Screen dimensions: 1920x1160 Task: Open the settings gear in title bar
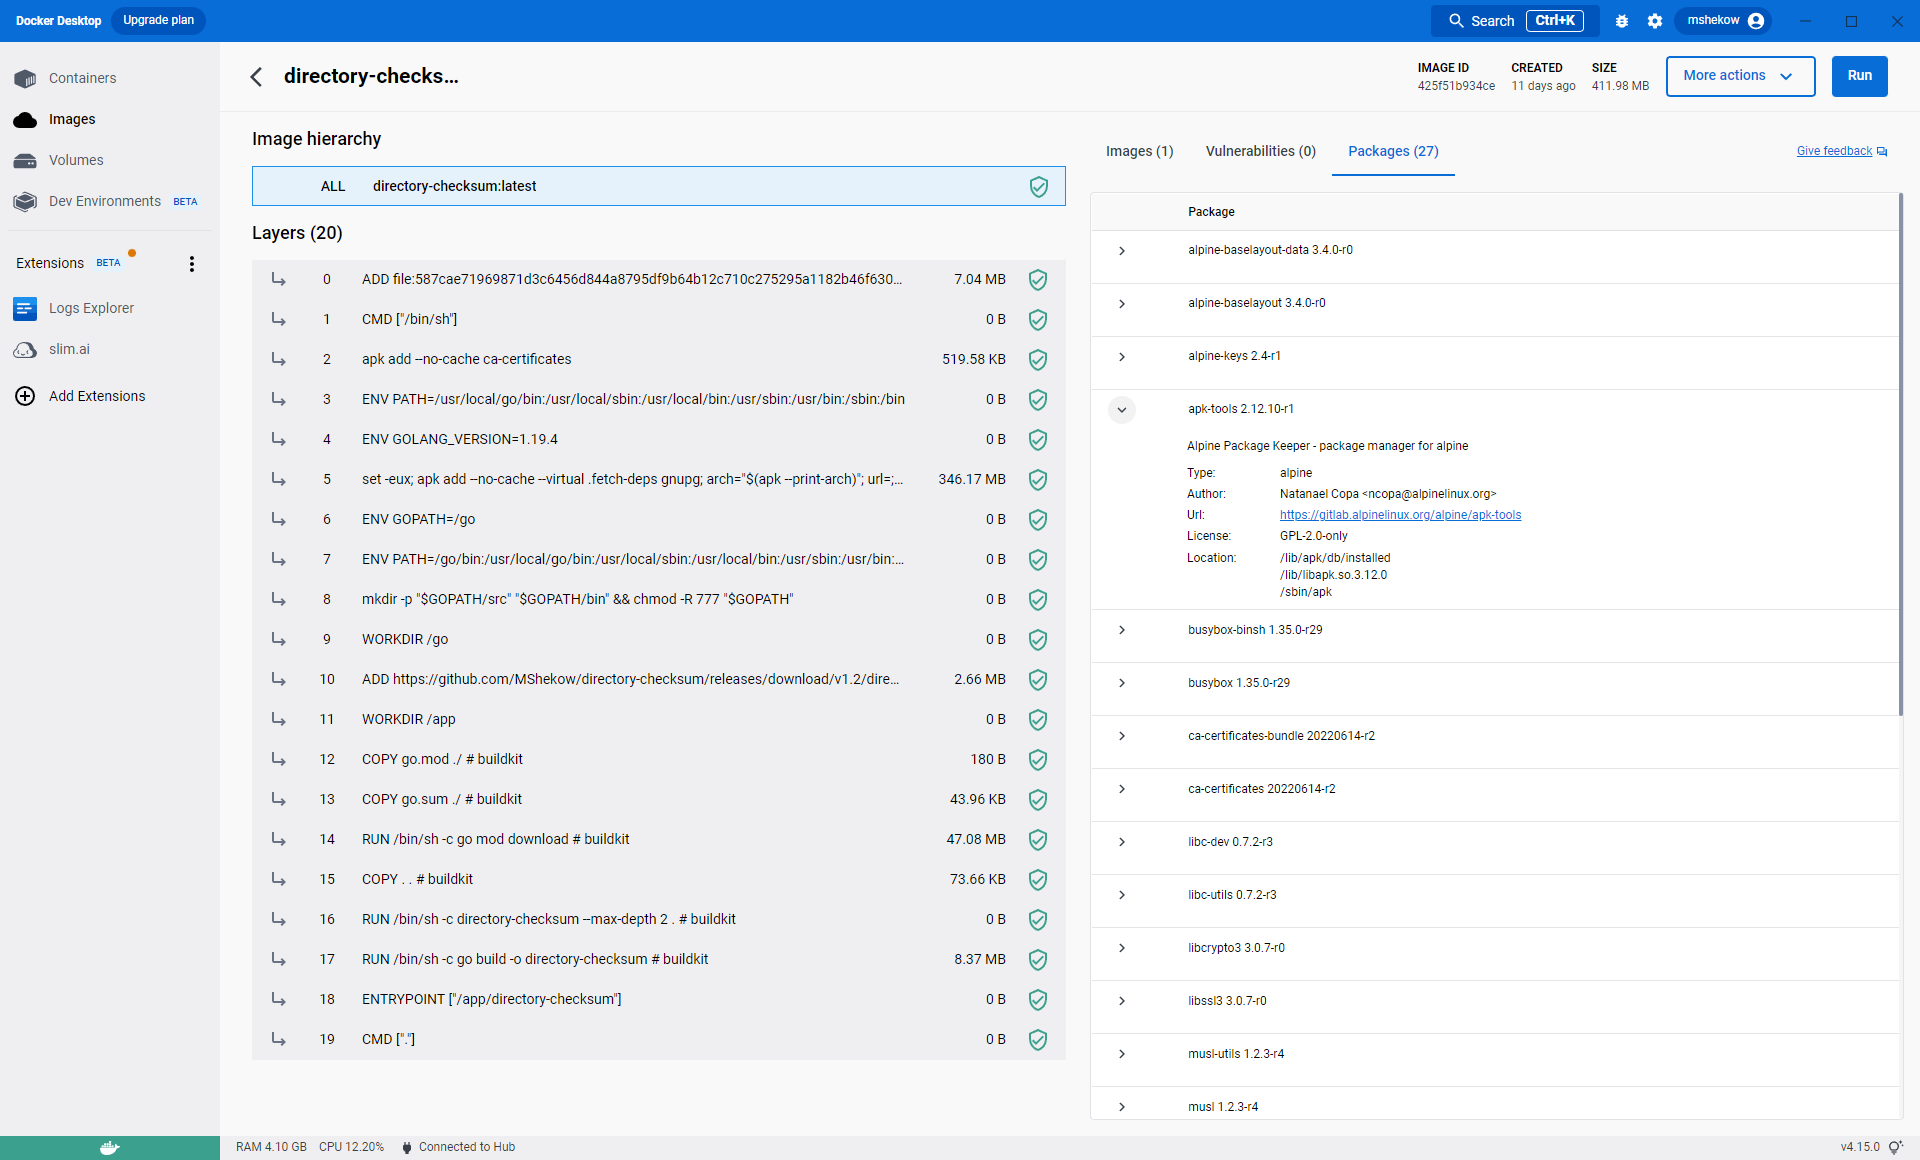1655,21
